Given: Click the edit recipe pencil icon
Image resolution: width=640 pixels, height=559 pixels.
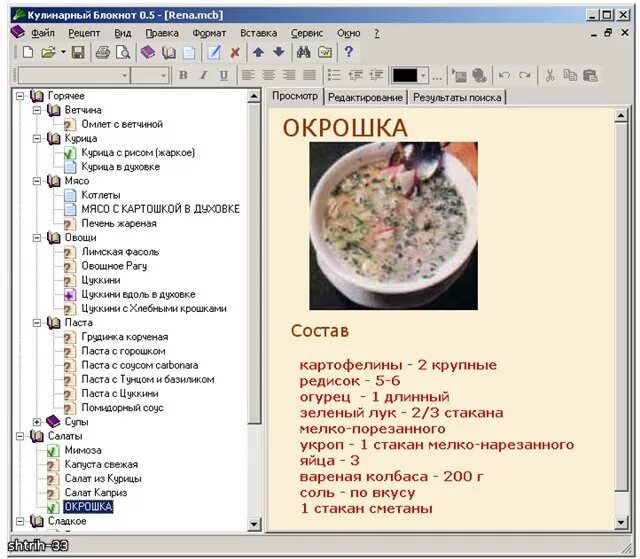Looking at the screenshot, I should [x=214, y=52].
